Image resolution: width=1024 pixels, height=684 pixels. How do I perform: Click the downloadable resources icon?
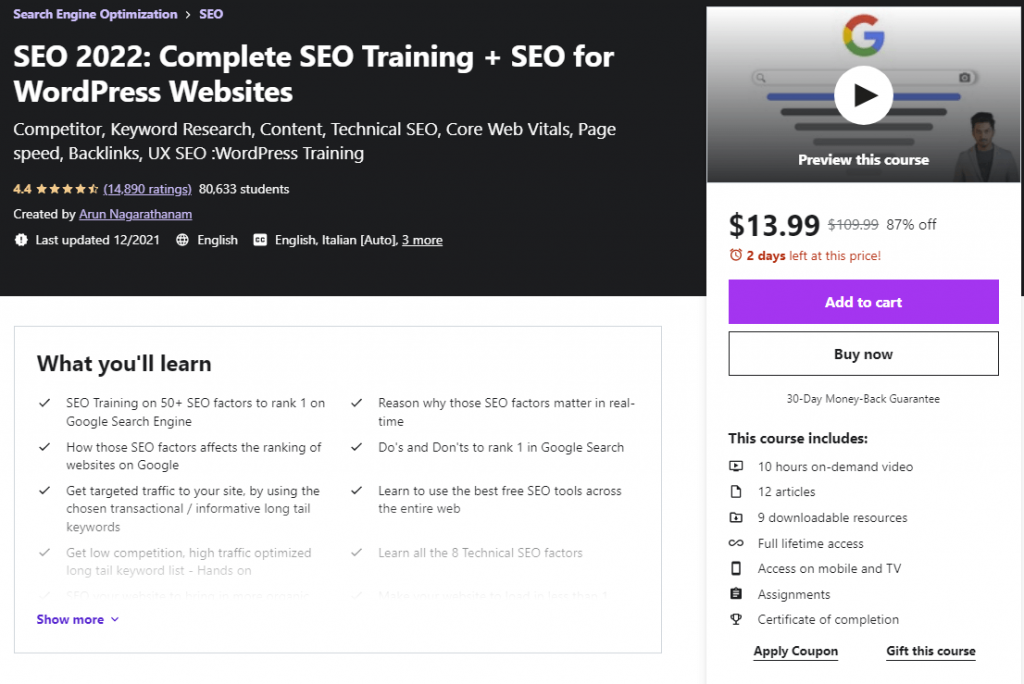click(x=737, y=517)
